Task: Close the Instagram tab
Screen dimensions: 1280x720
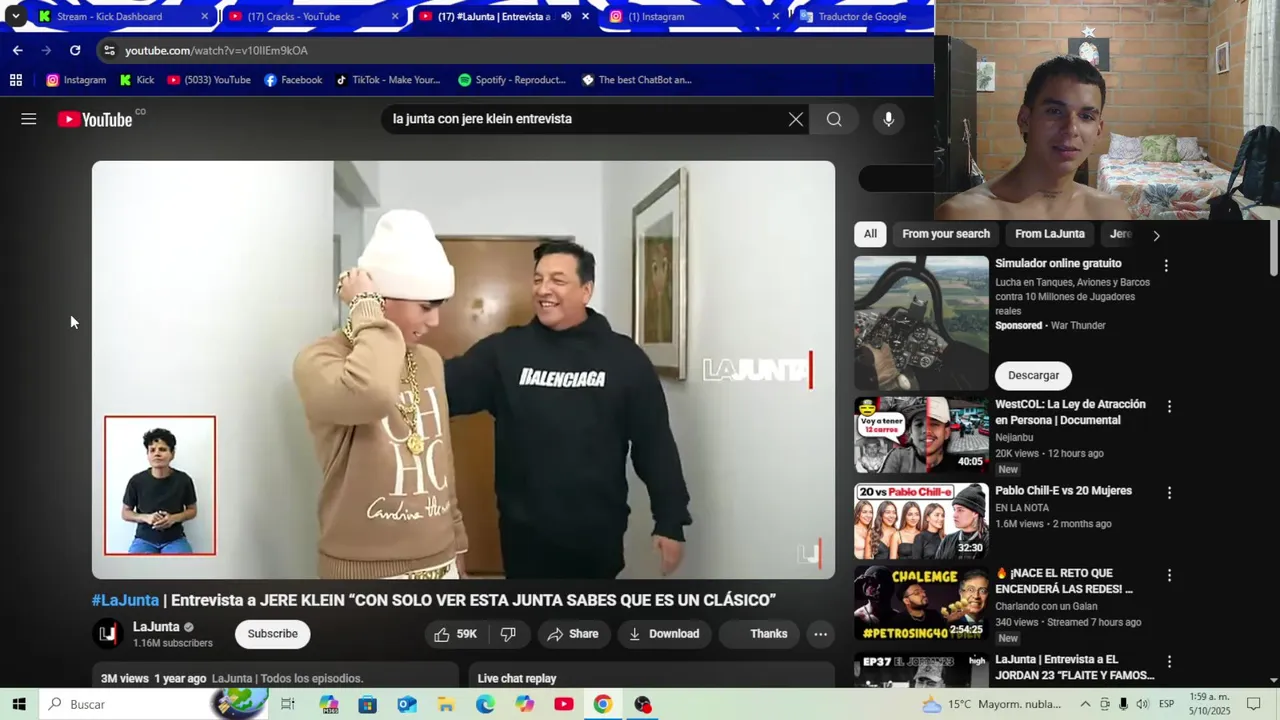Action: coord(775,16)
